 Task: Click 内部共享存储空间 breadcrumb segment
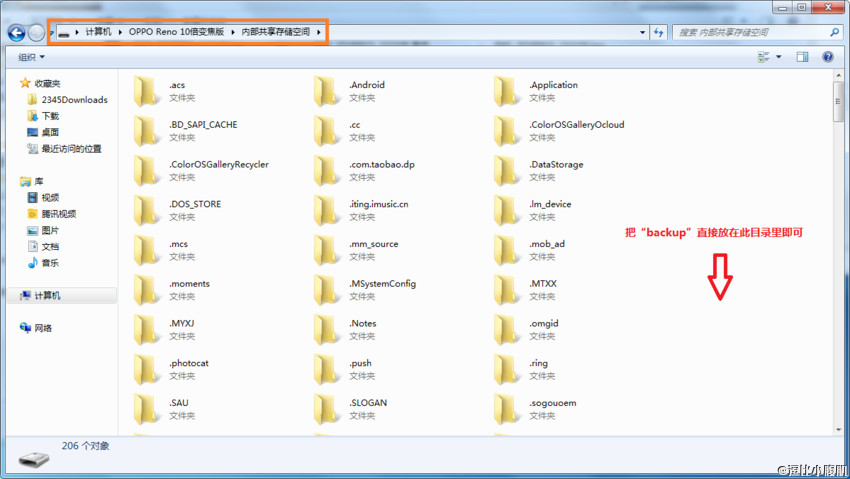pyautogui.click(x=275, y=32)
